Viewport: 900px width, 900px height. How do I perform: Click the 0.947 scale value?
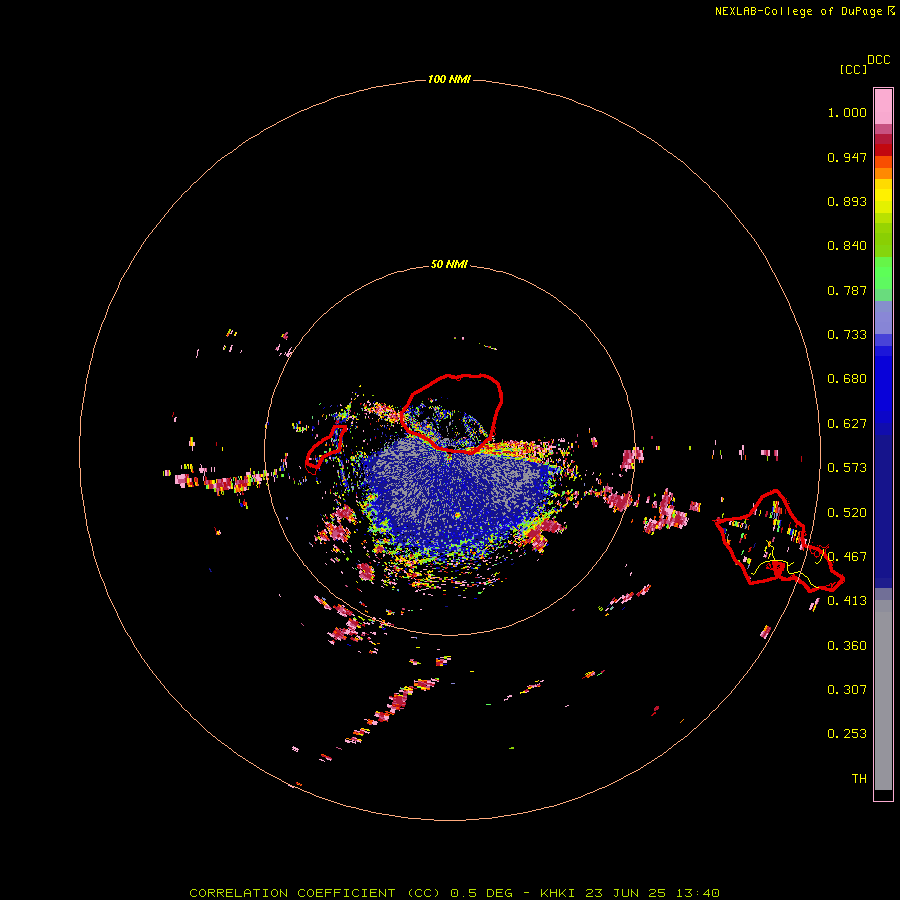(847, 157)
